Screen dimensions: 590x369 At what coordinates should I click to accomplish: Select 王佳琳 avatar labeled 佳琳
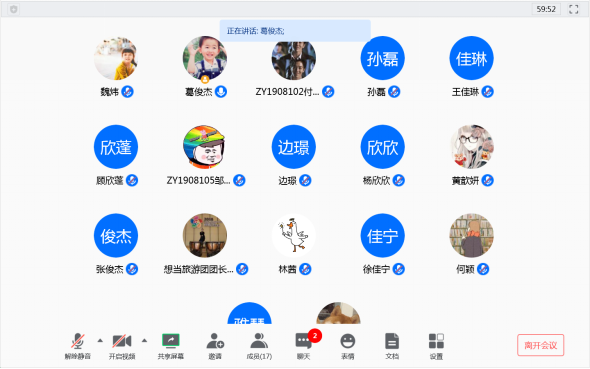point(471,58)
